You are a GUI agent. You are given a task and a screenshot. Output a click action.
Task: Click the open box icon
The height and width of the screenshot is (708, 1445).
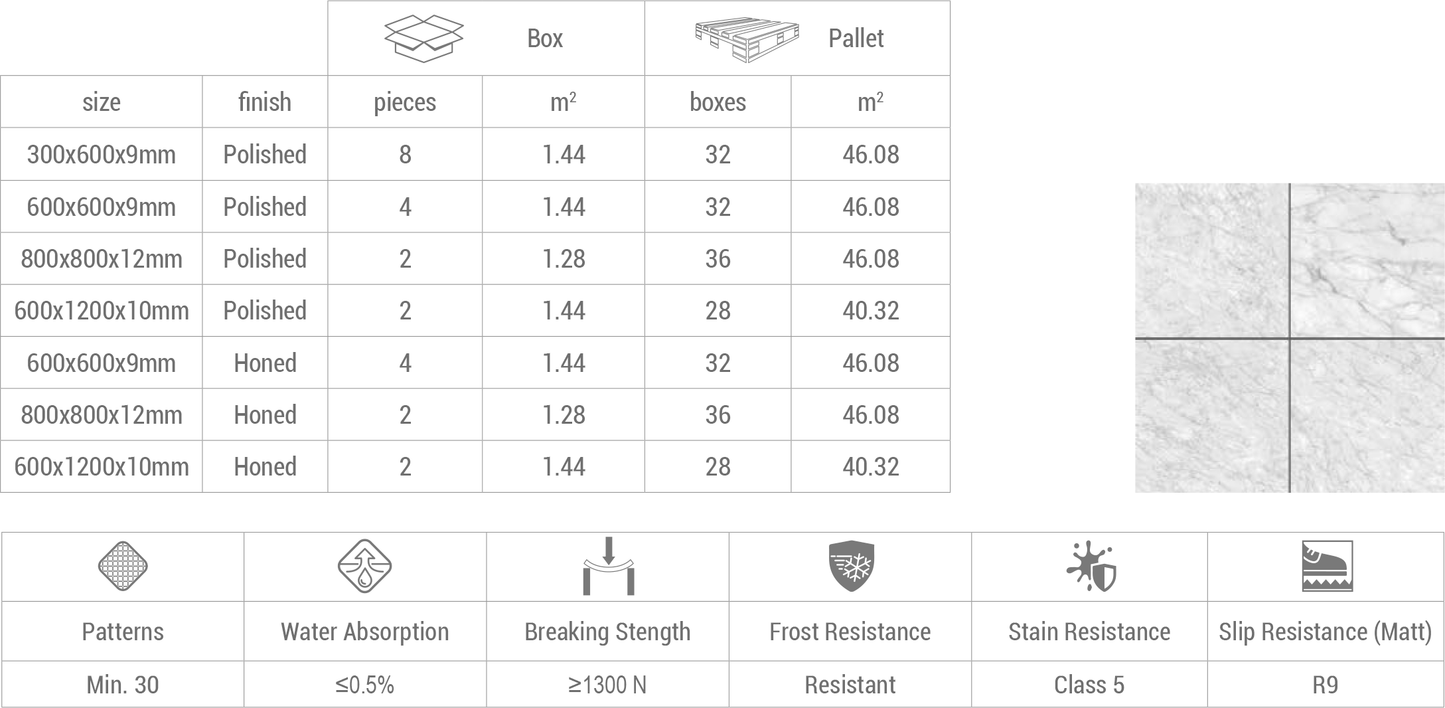click(x=424, y=38)
